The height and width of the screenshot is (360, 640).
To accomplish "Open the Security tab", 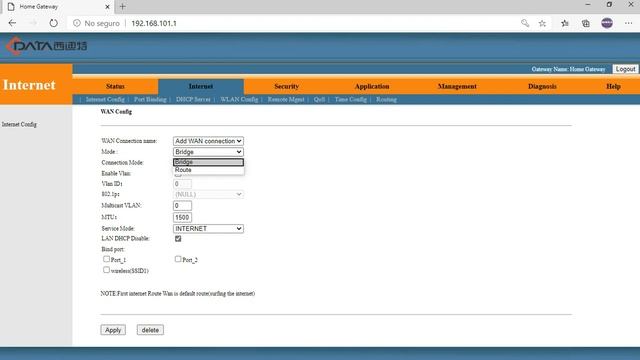I will 287,86.
